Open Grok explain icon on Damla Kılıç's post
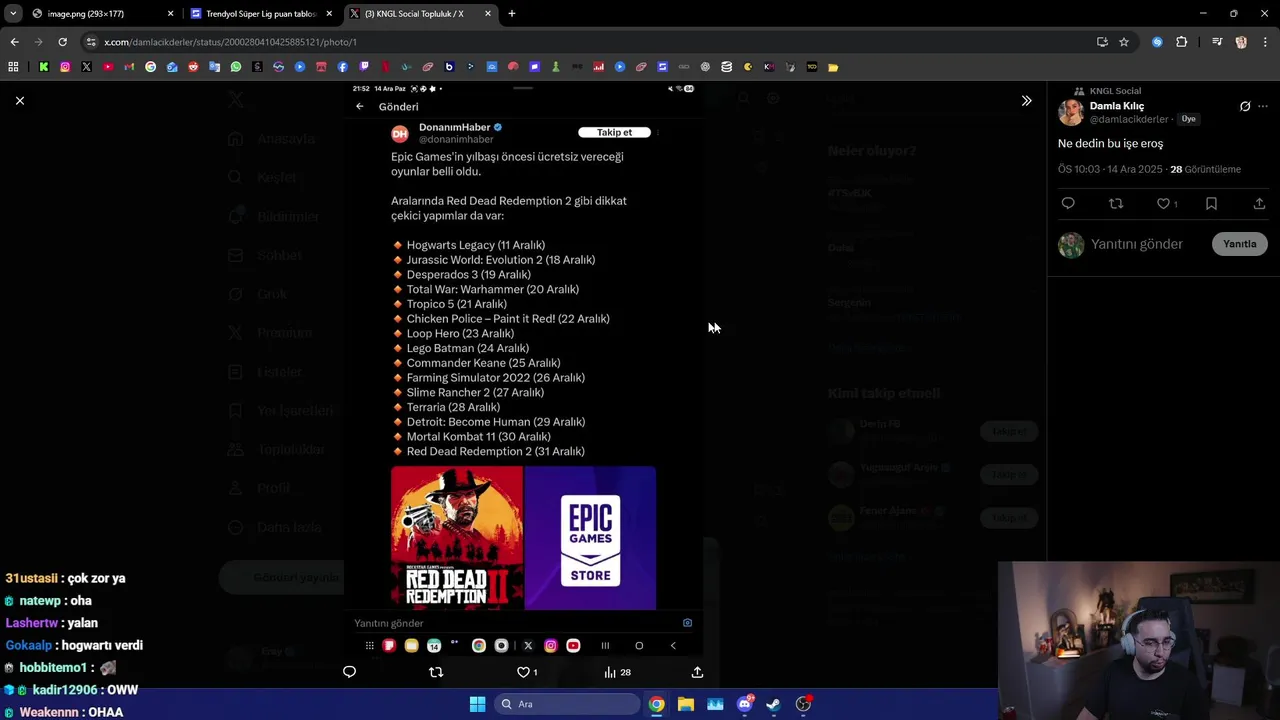The image size is (1280, 720). (1245, 106)
